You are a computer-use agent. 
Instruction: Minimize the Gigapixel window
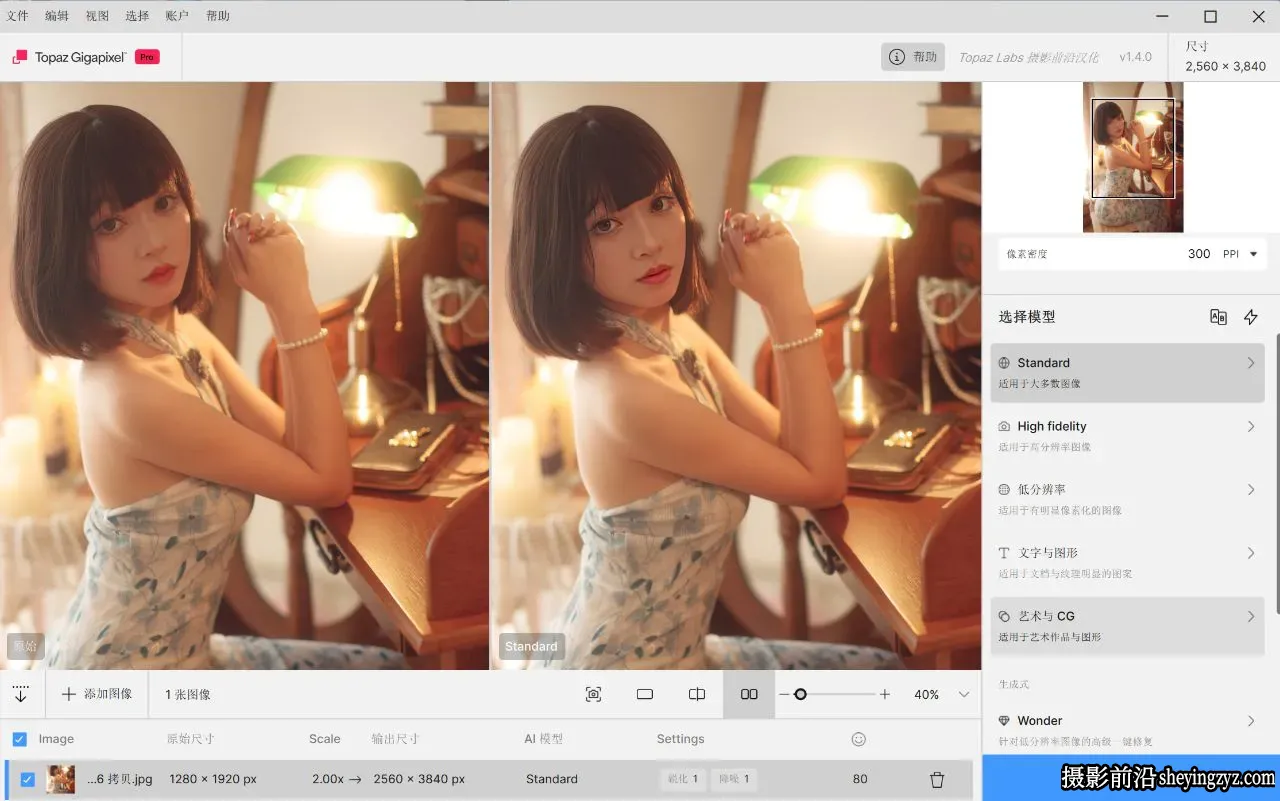click(1162, 16)
